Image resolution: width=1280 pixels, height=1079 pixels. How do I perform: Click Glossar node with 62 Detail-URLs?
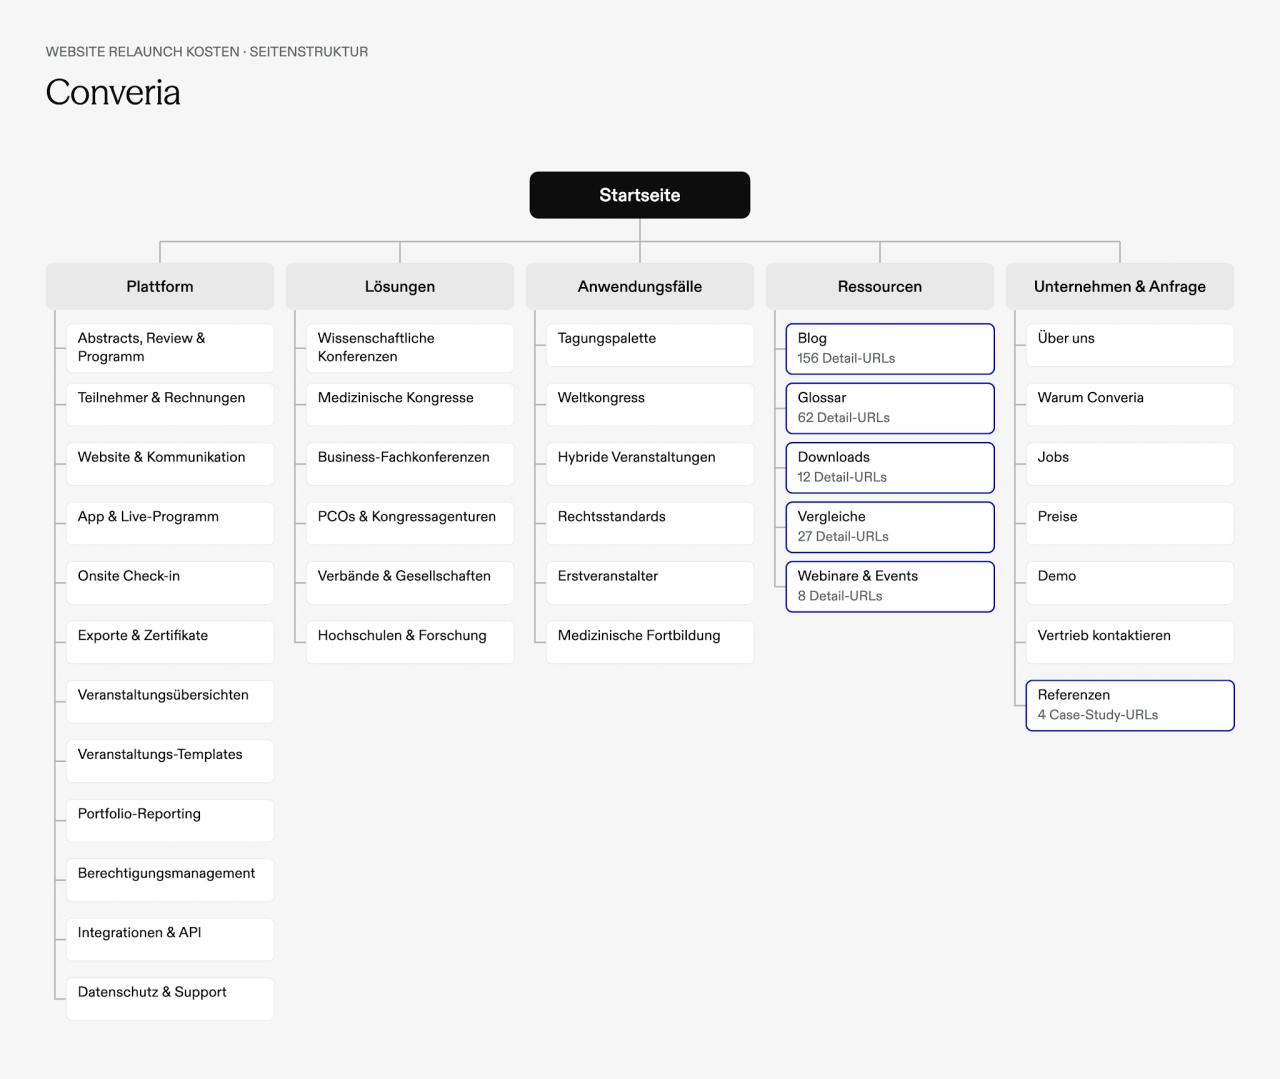890,408
